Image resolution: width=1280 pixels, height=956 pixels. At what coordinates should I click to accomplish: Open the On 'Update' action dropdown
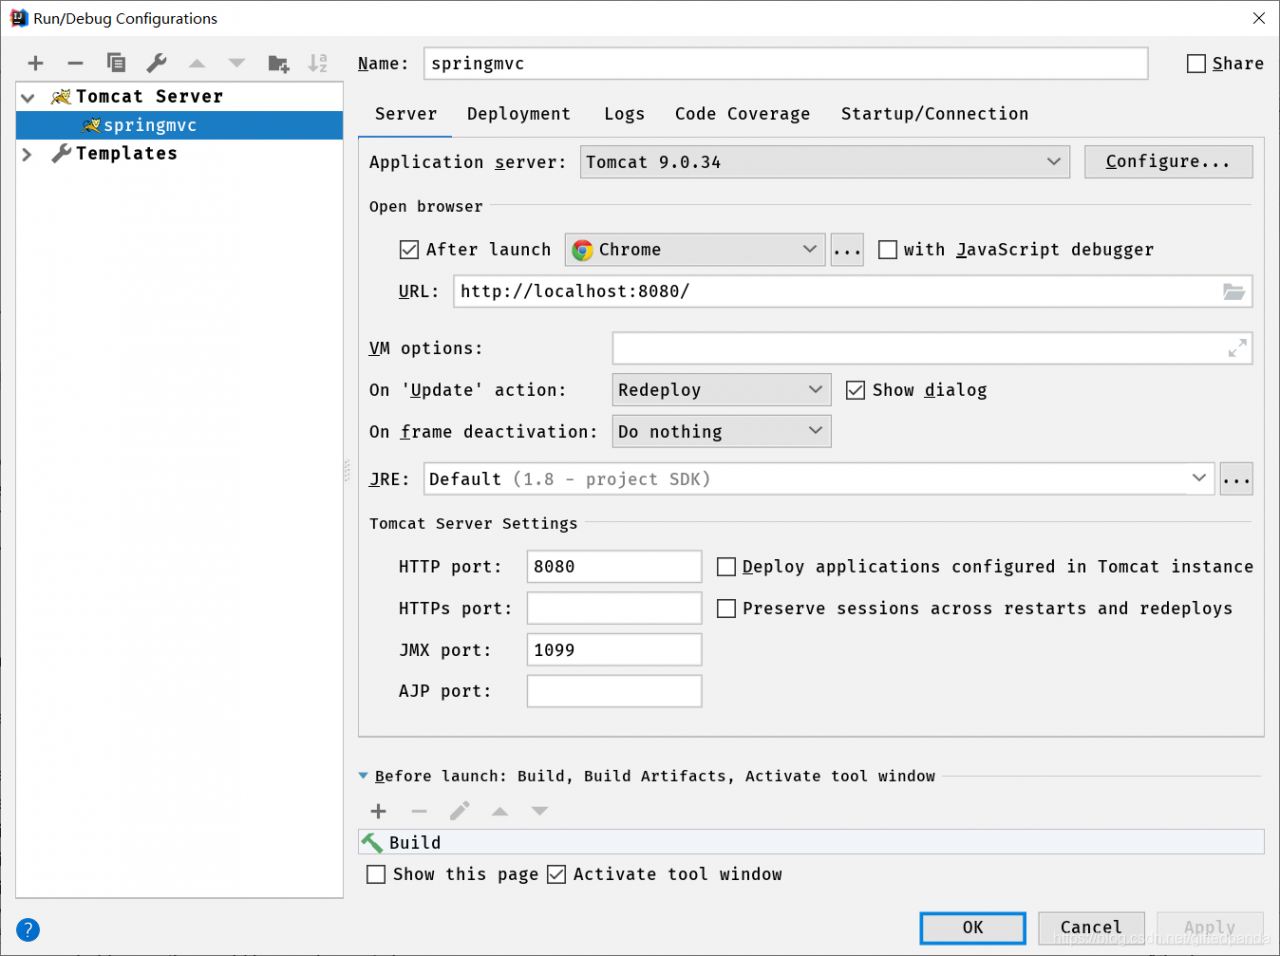pos(720,390)
